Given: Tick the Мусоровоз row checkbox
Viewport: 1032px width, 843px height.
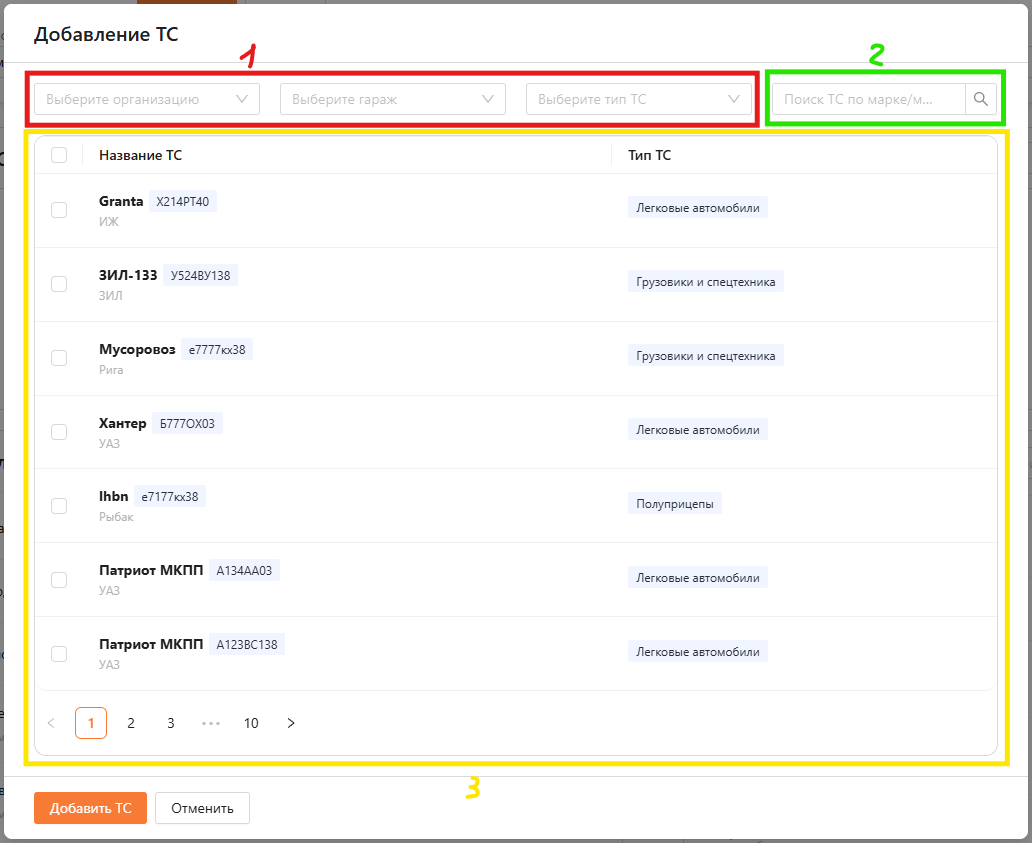Looking at the screenshot, I should click(59, 358).
